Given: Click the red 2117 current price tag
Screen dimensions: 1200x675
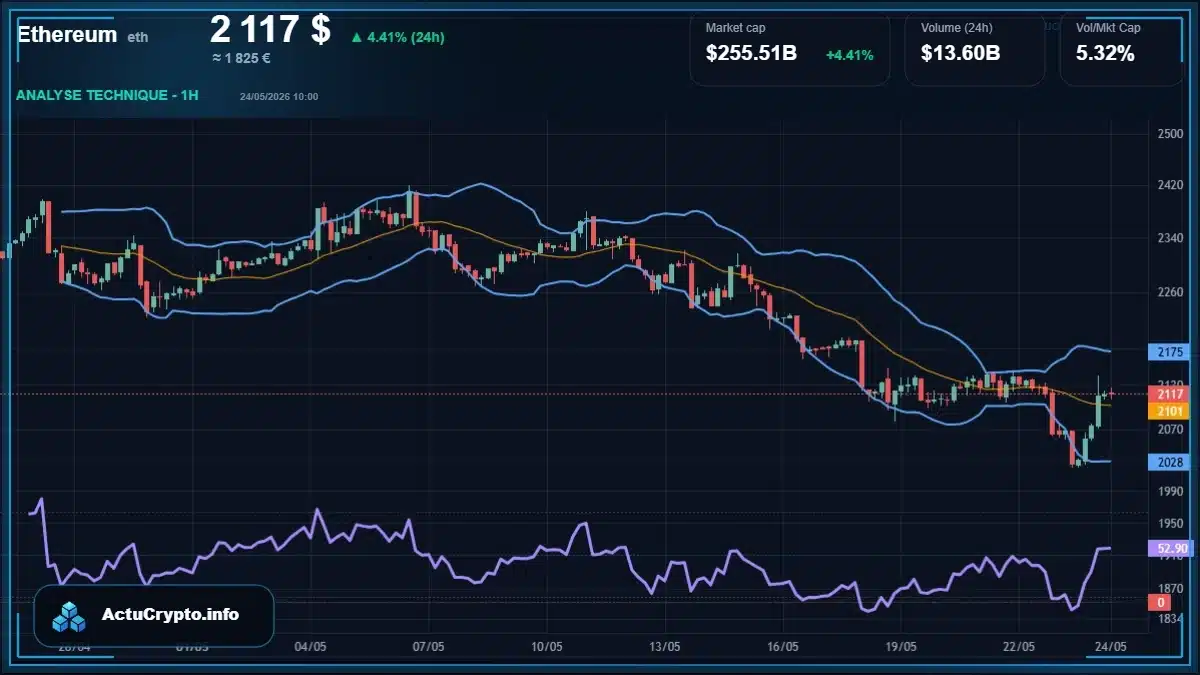Looking at the screenshot, I should (1170, 395).
